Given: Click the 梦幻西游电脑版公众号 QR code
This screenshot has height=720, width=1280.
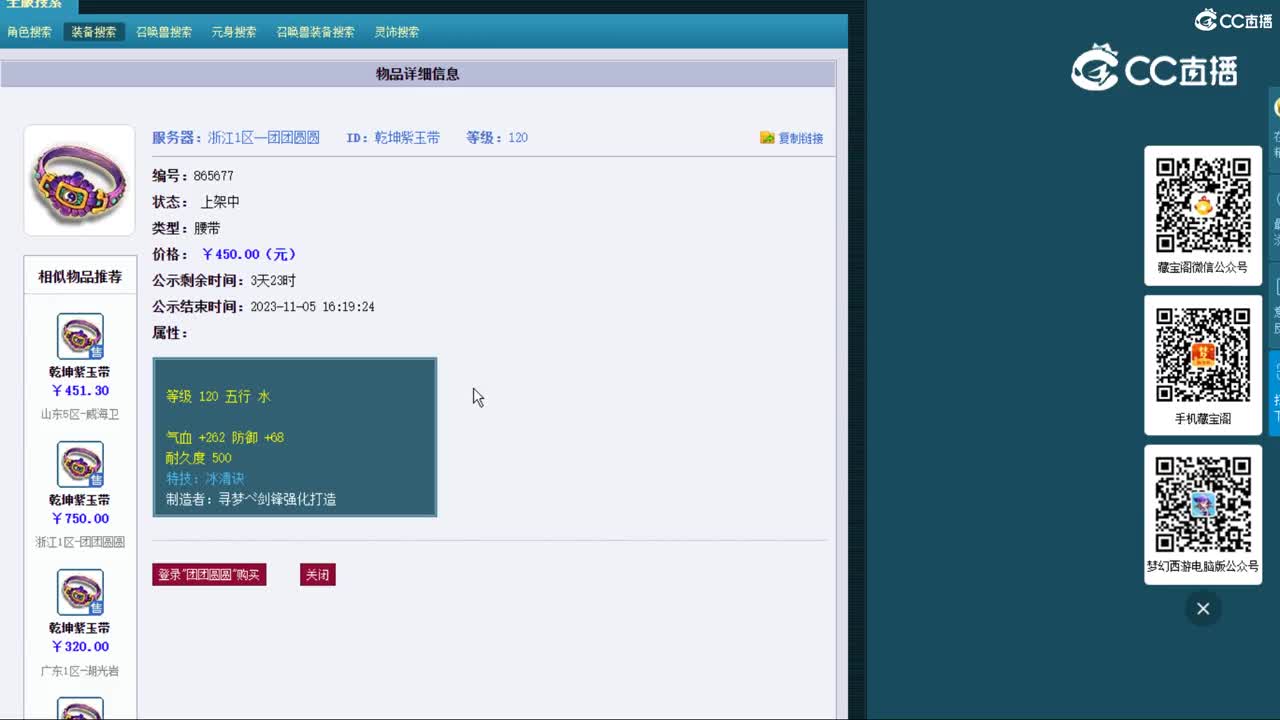Looking at the screenshot, I should pos(1203,504).
